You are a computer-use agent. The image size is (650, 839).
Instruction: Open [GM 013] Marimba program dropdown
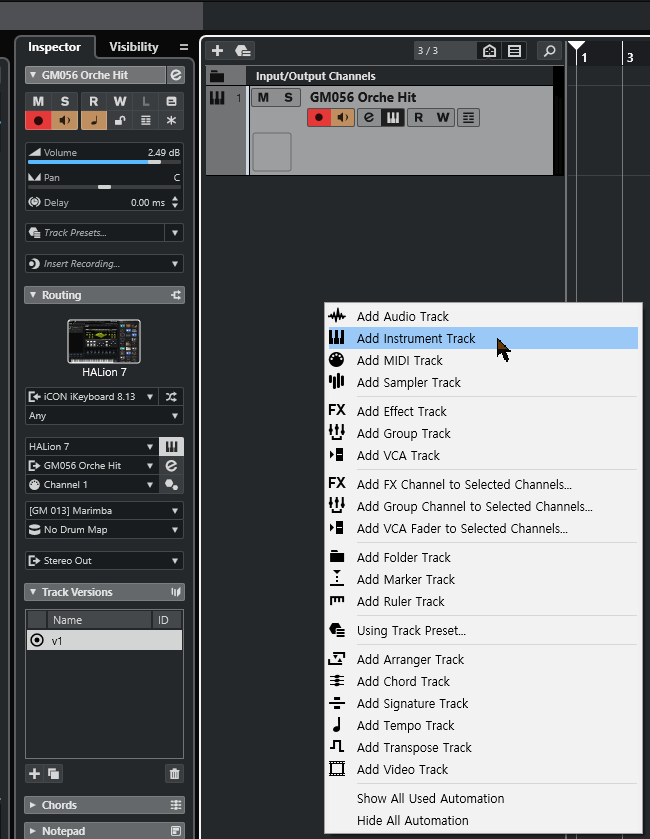tap(104, 510)
